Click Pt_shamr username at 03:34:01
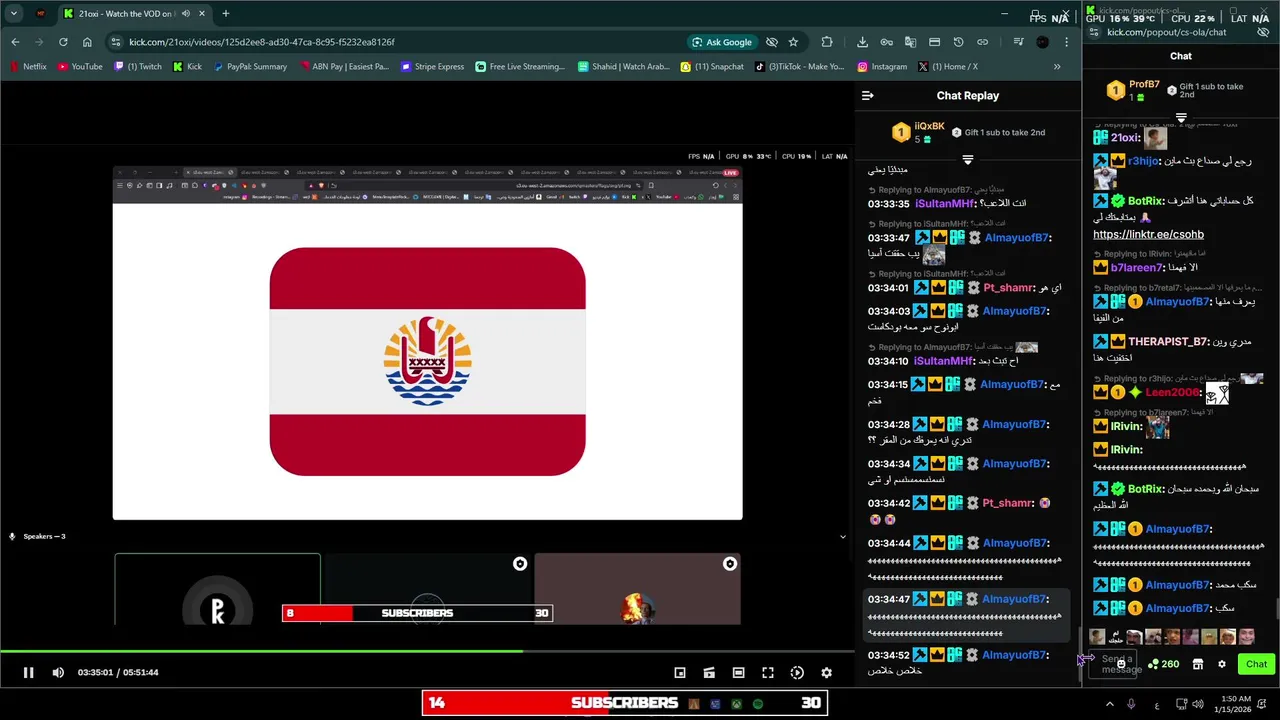The image size is (1280, 720). (1007, 288)
